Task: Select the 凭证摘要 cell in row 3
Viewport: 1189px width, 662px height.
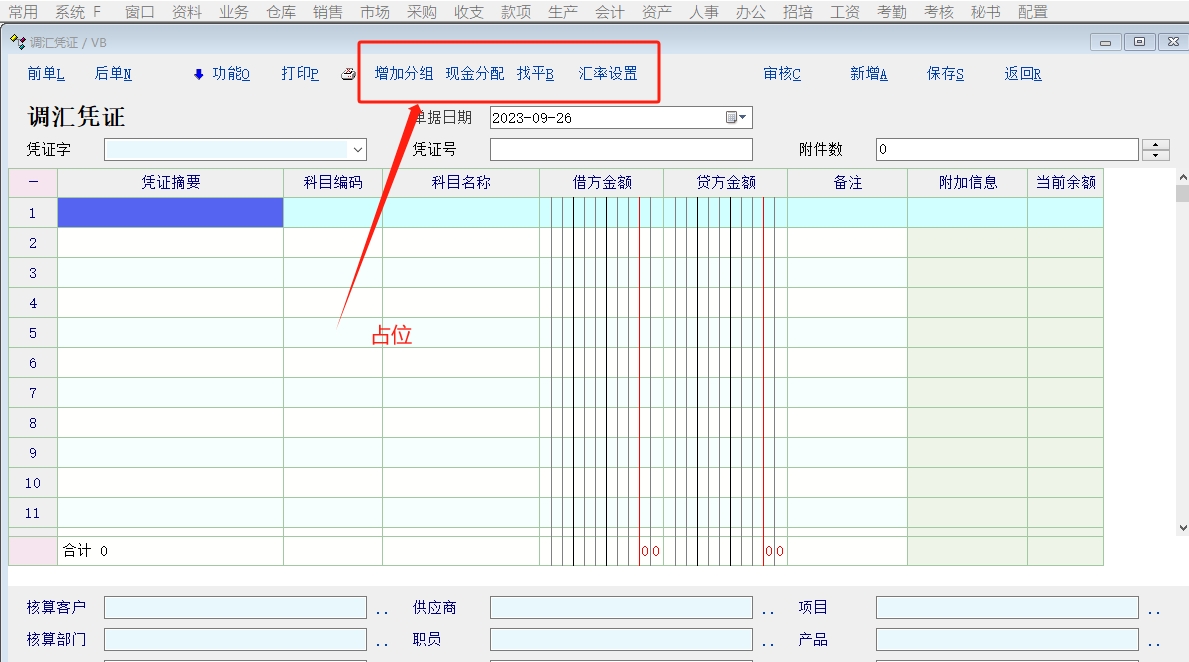Action: pyautogui.click(x=170, y=273)
